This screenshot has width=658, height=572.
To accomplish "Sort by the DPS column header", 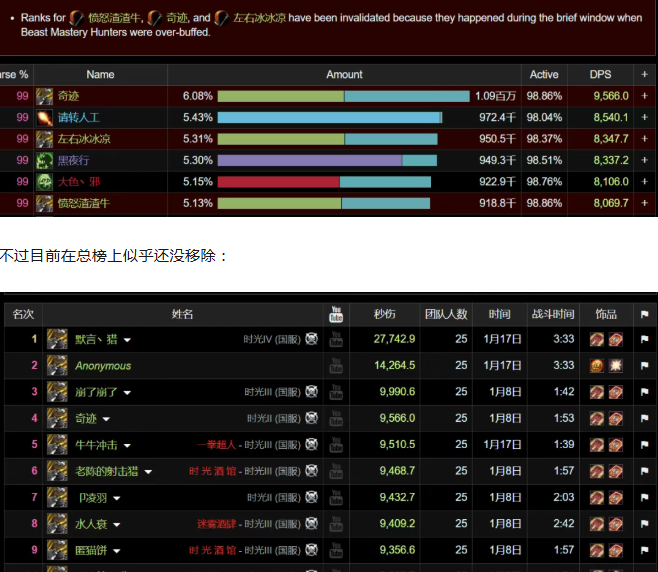I will point(600,75).
